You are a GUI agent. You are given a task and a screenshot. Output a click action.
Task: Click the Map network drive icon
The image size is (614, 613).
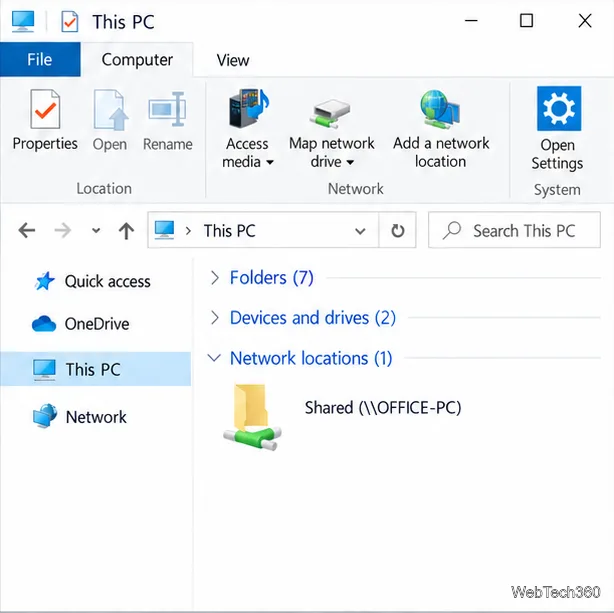[x=330, y=114]
